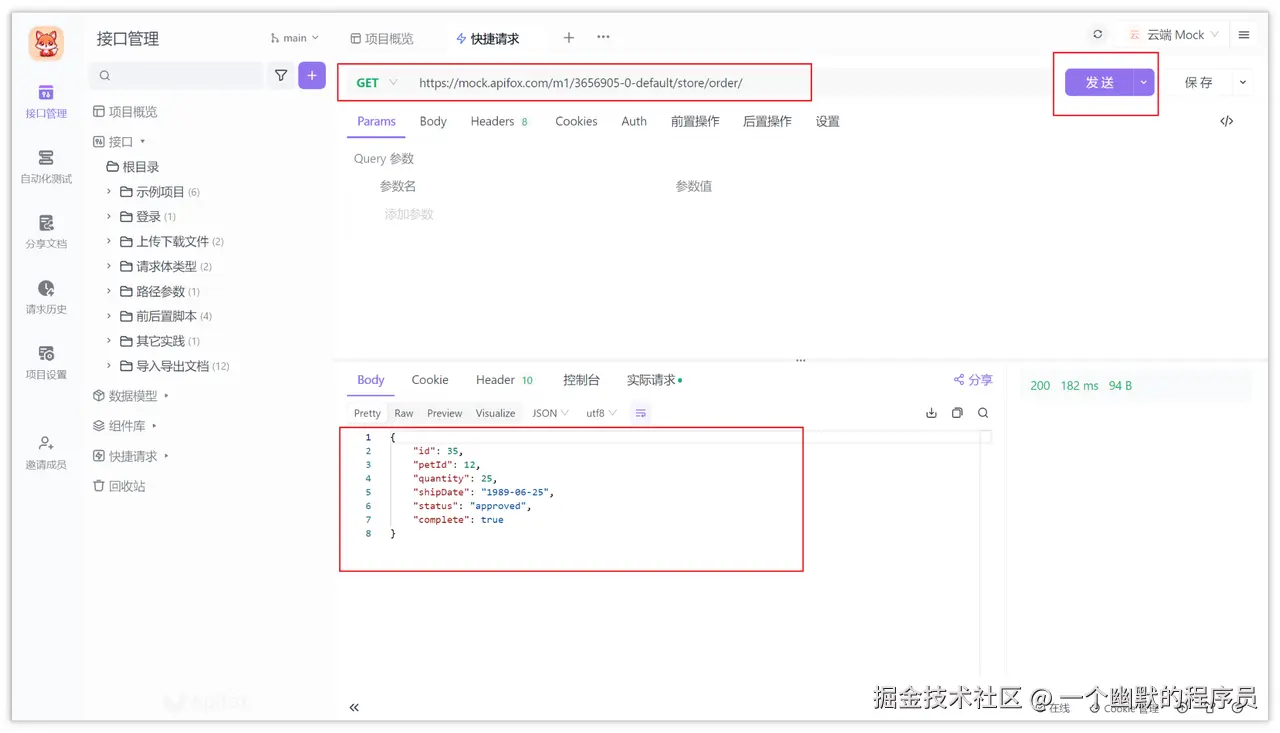Search within the response body

click(x=983, y=413)
